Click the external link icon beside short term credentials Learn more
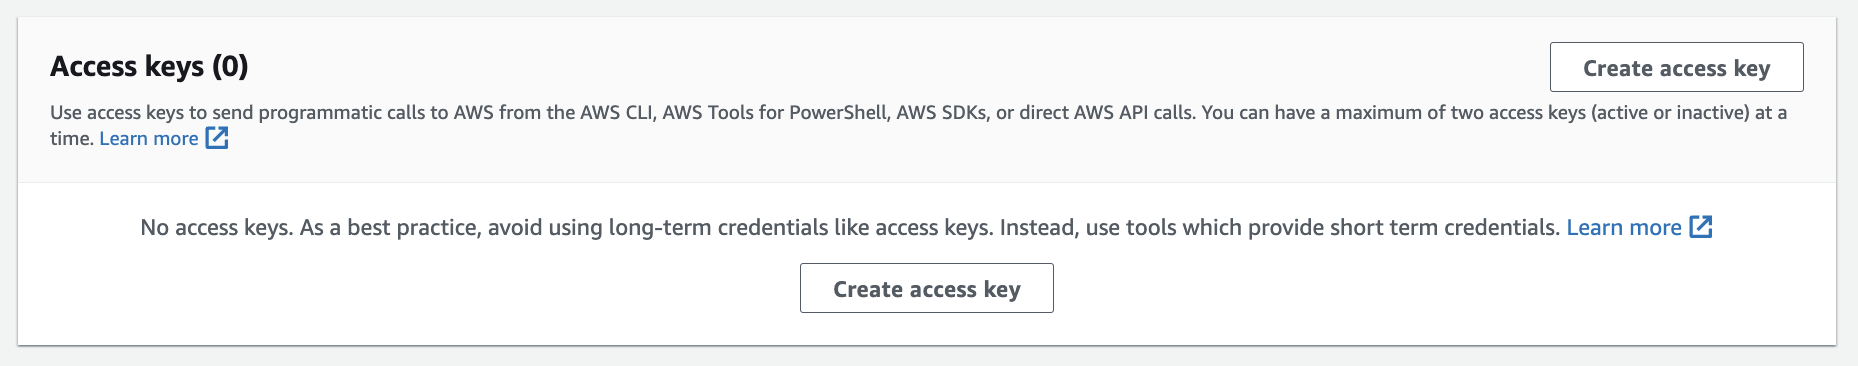1858x366 pixels. [1701, 227]
